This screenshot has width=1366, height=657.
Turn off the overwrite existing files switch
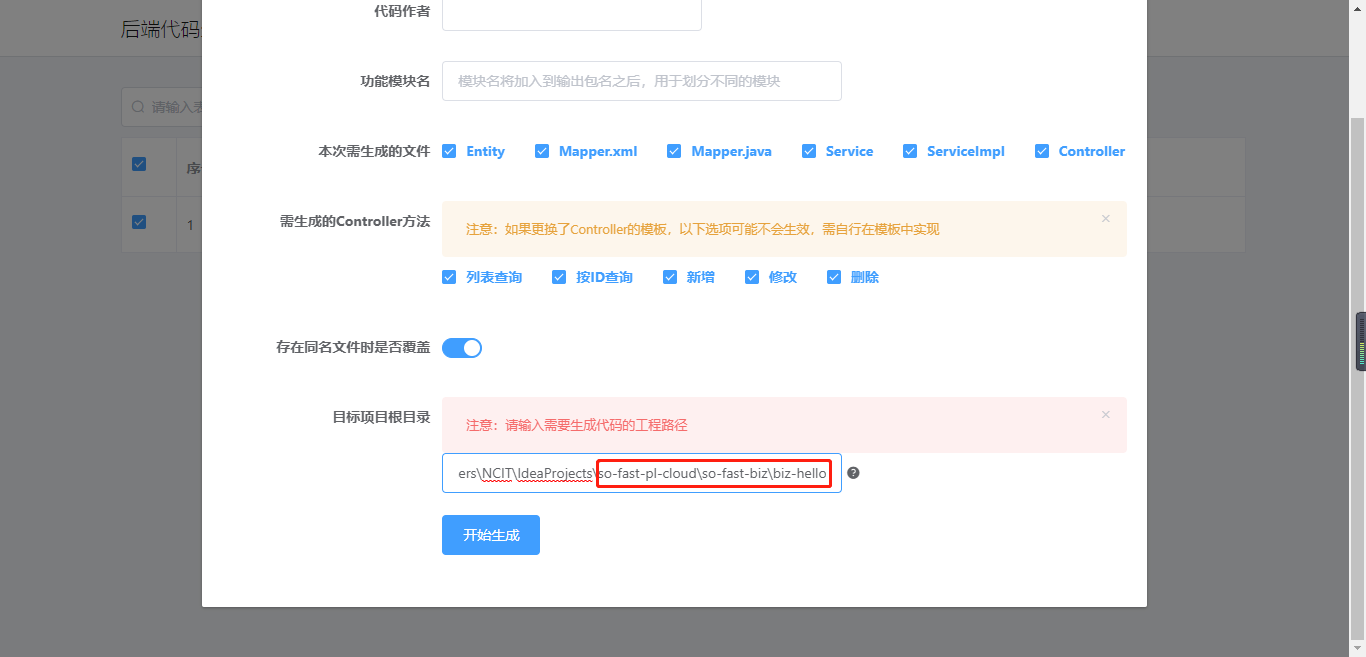462,348
